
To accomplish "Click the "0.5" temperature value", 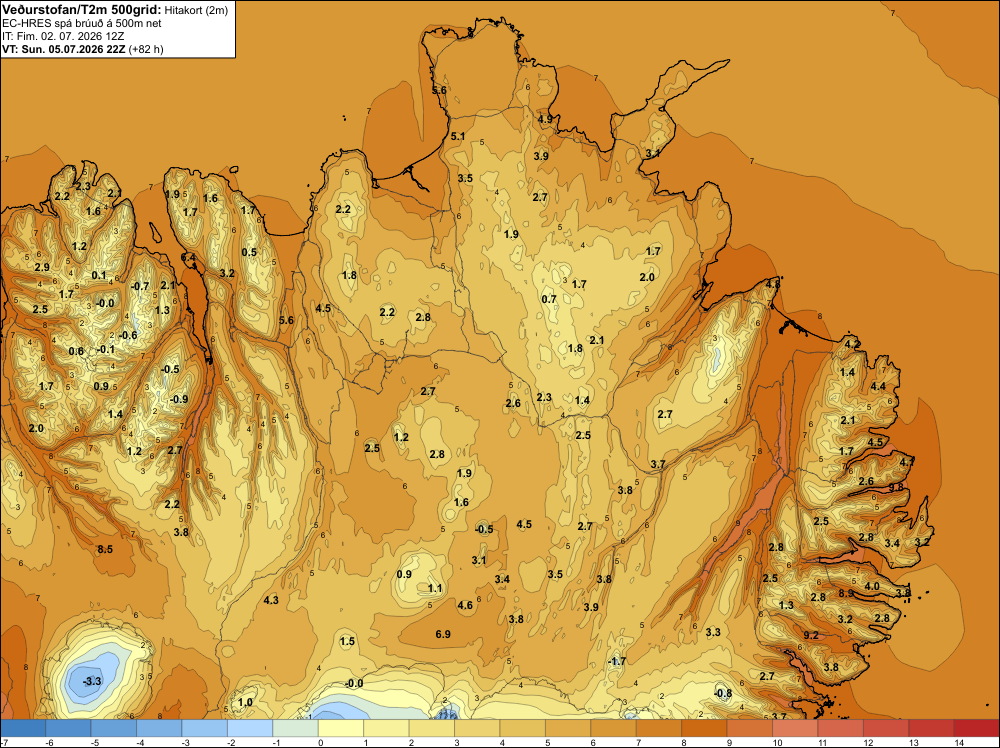I will tap(249, 252).
